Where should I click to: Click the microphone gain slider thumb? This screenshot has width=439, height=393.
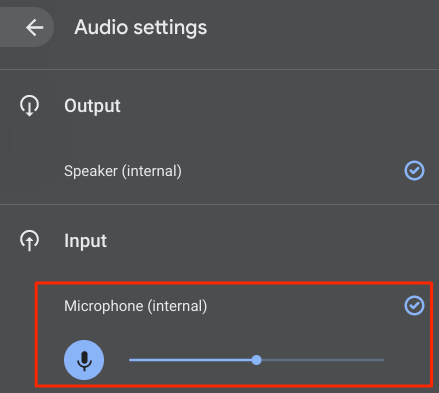tap(256, 360)
